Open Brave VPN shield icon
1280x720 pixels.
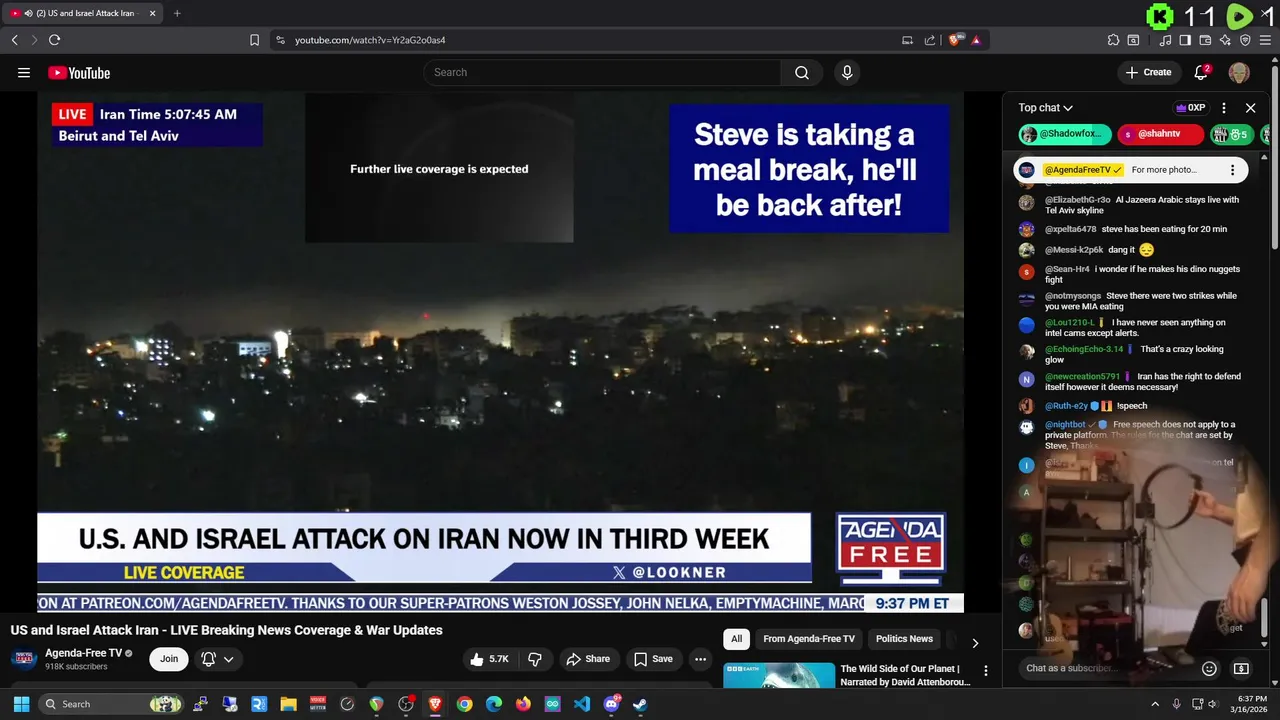(x=1245, y=40)
